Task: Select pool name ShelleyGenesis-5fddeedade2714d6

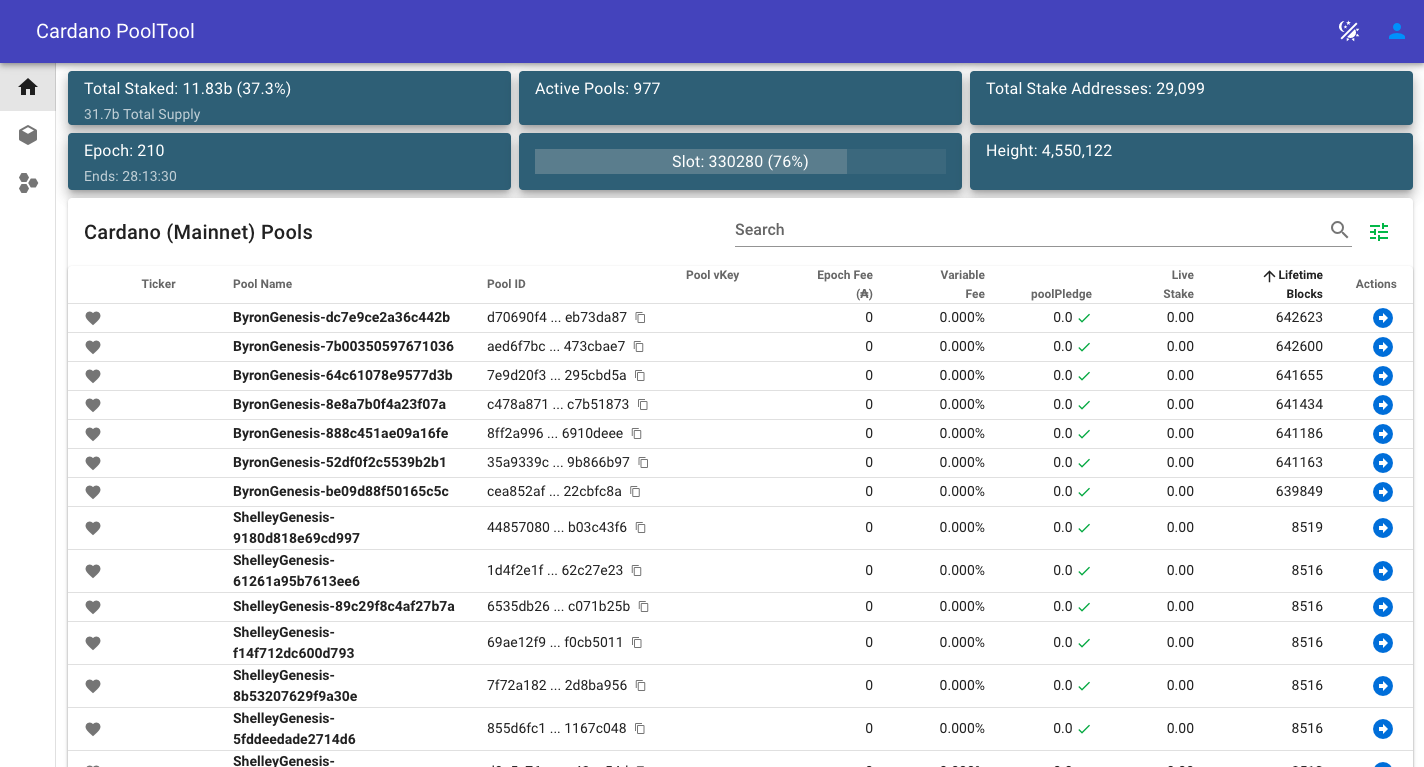Action: (x=294, y=729)
